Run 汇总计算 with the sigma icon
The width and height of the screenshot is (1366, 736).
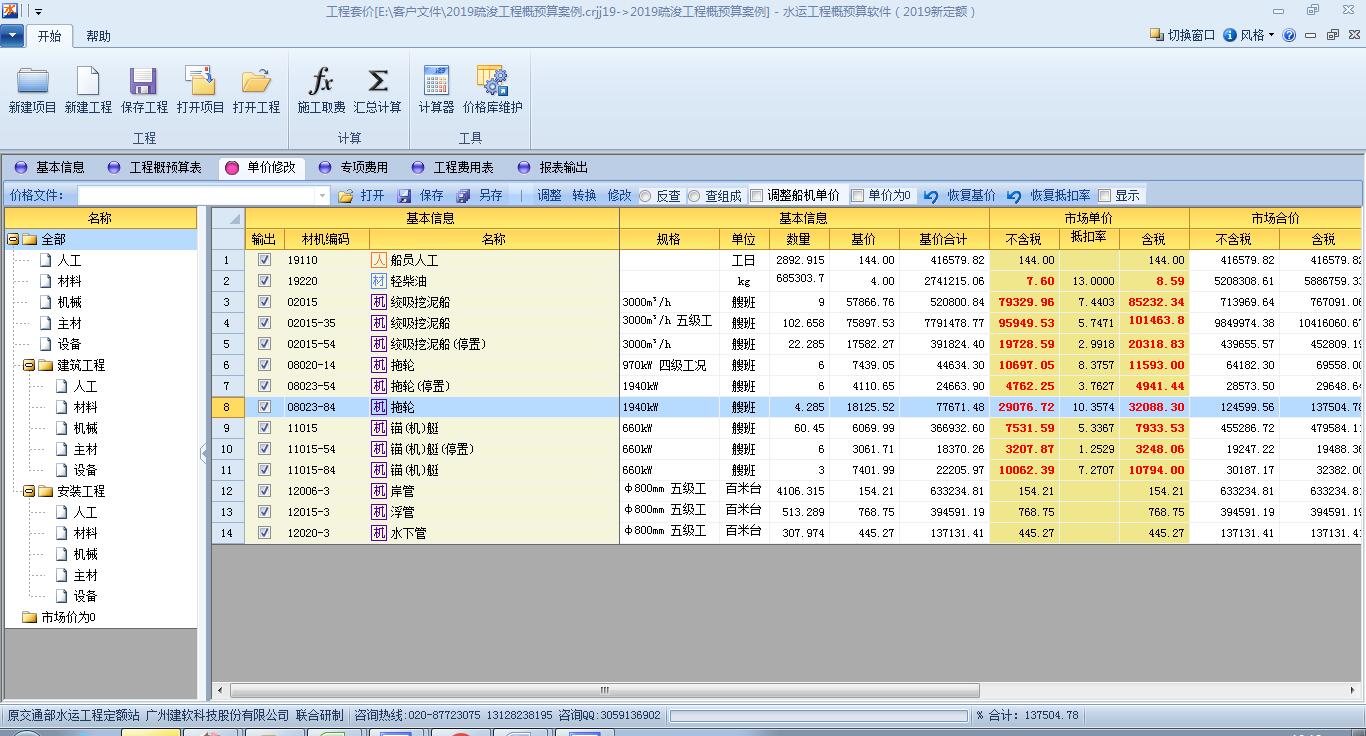click(x=377, y=80)
